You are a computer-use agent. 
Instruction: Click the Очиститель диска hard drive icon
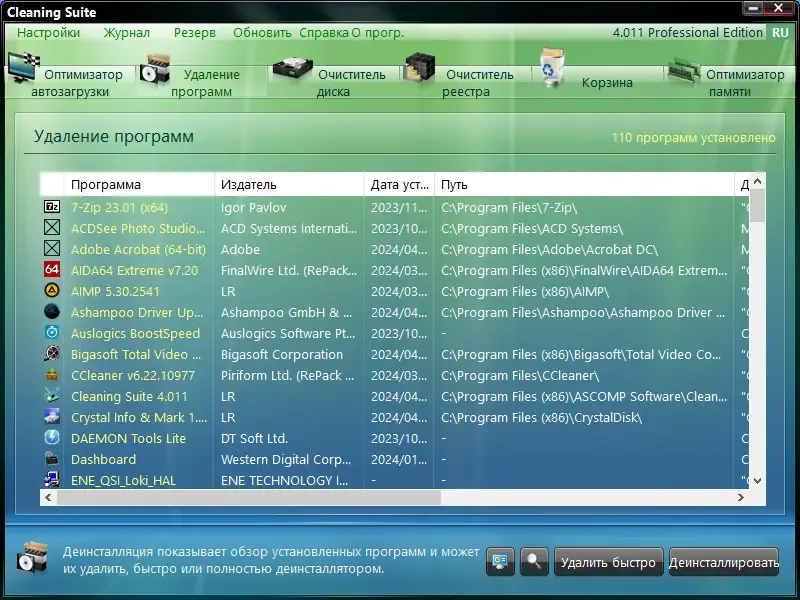click(292, 68)
